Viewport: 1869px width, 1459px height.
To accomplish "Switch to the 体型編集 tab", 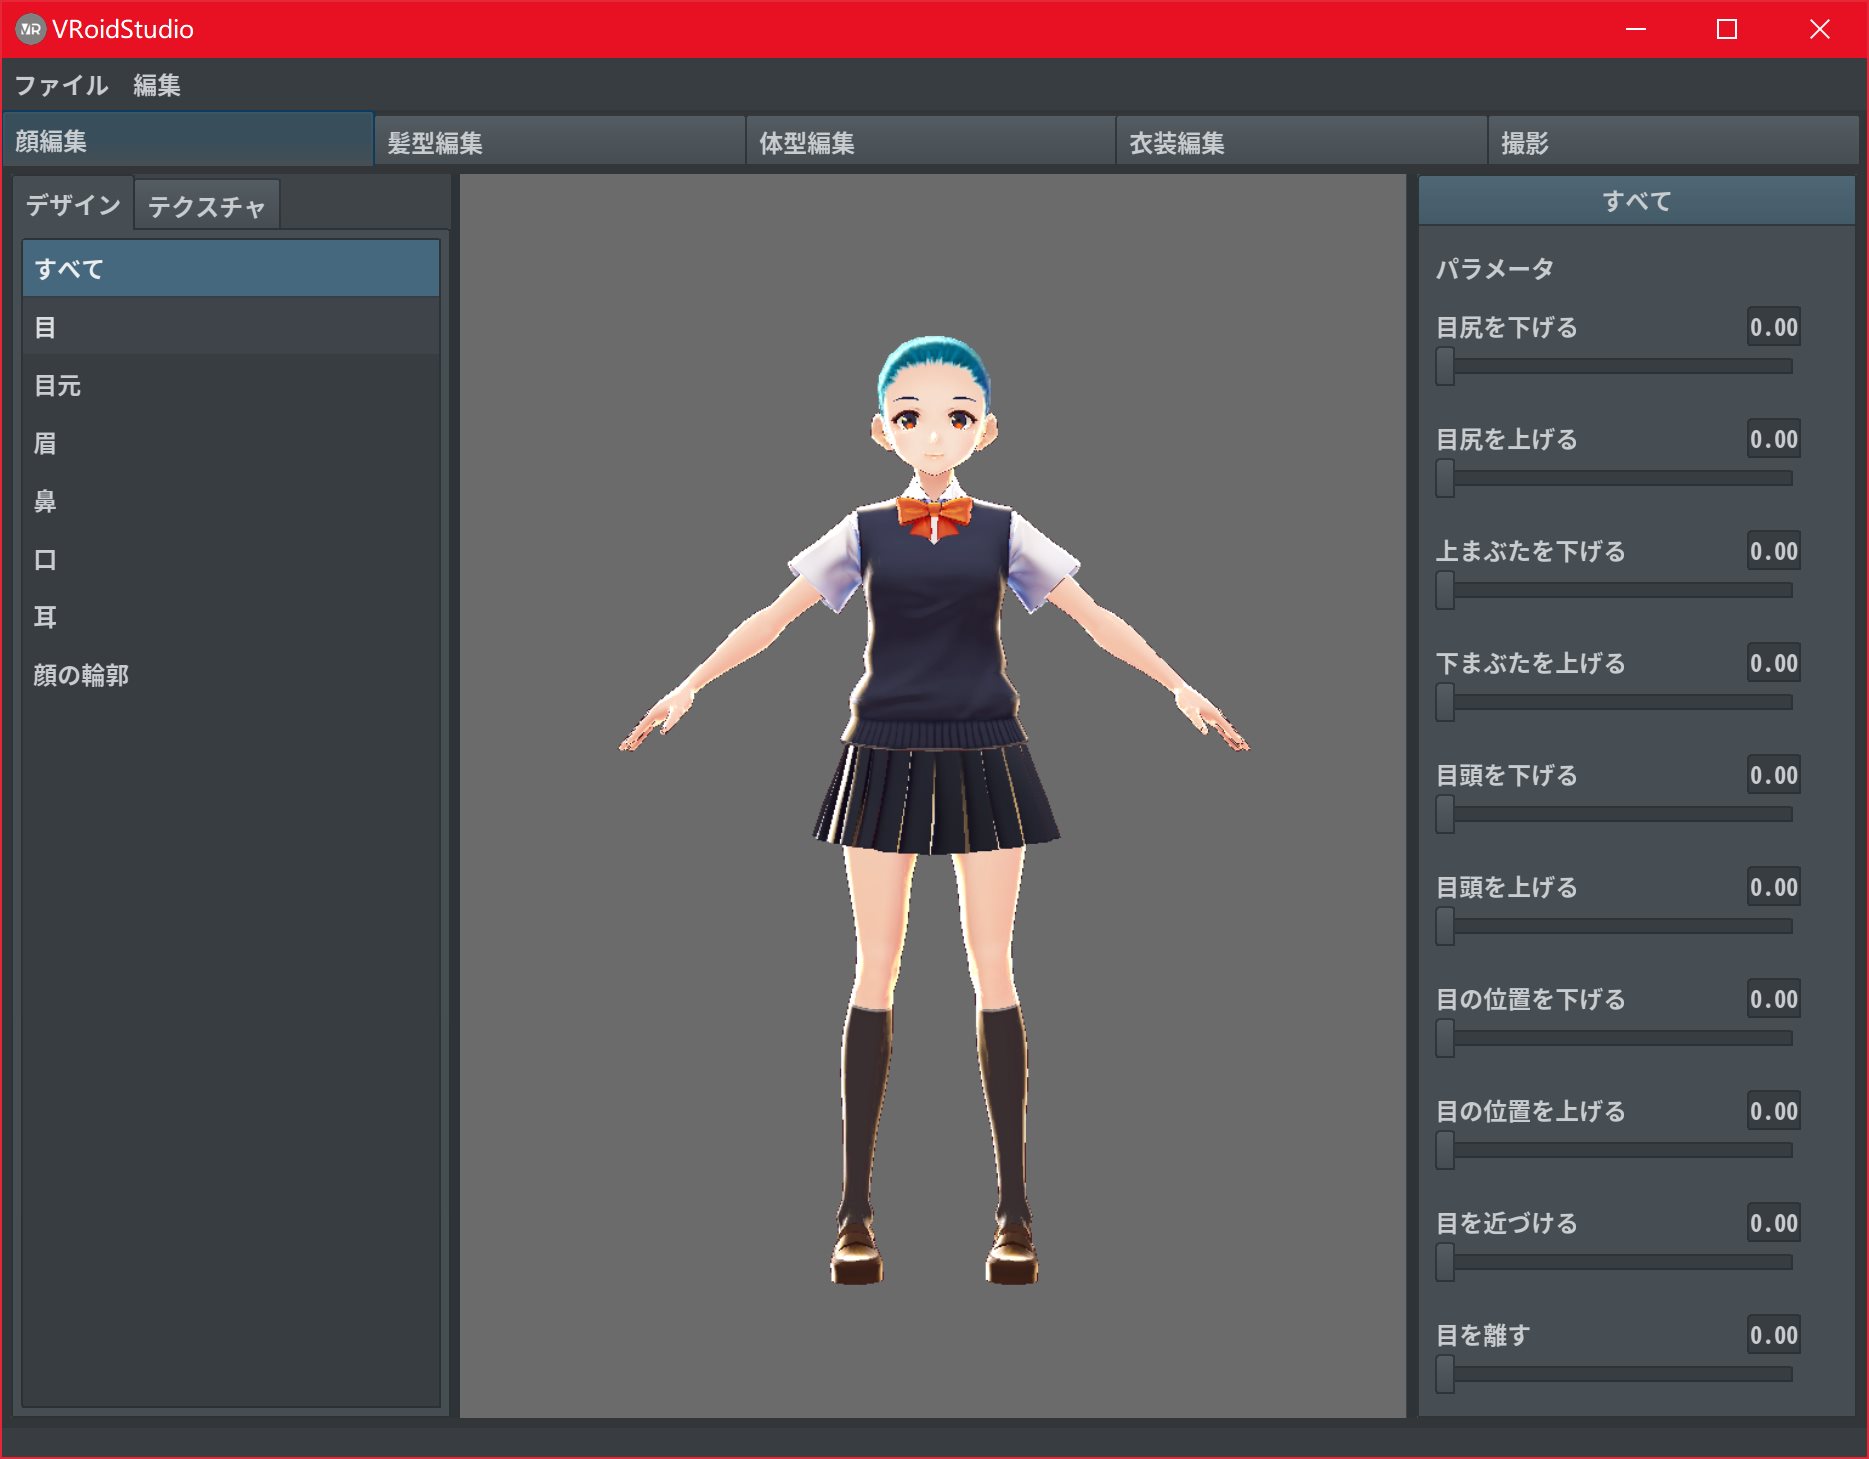I will coord(930,142).
